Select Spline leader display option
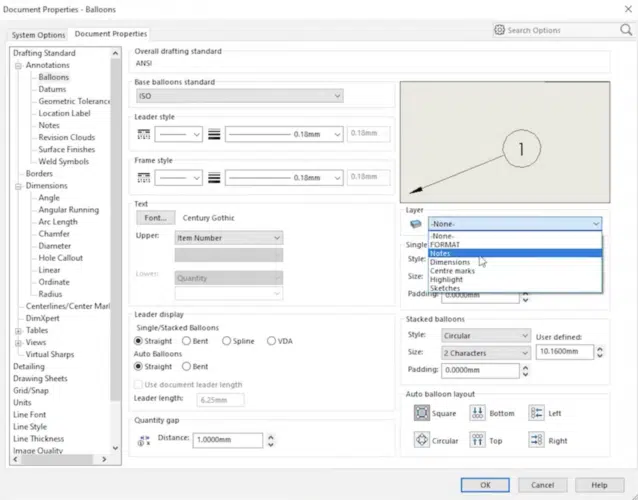This screenshot has height=500, width=638. point(227,341)
